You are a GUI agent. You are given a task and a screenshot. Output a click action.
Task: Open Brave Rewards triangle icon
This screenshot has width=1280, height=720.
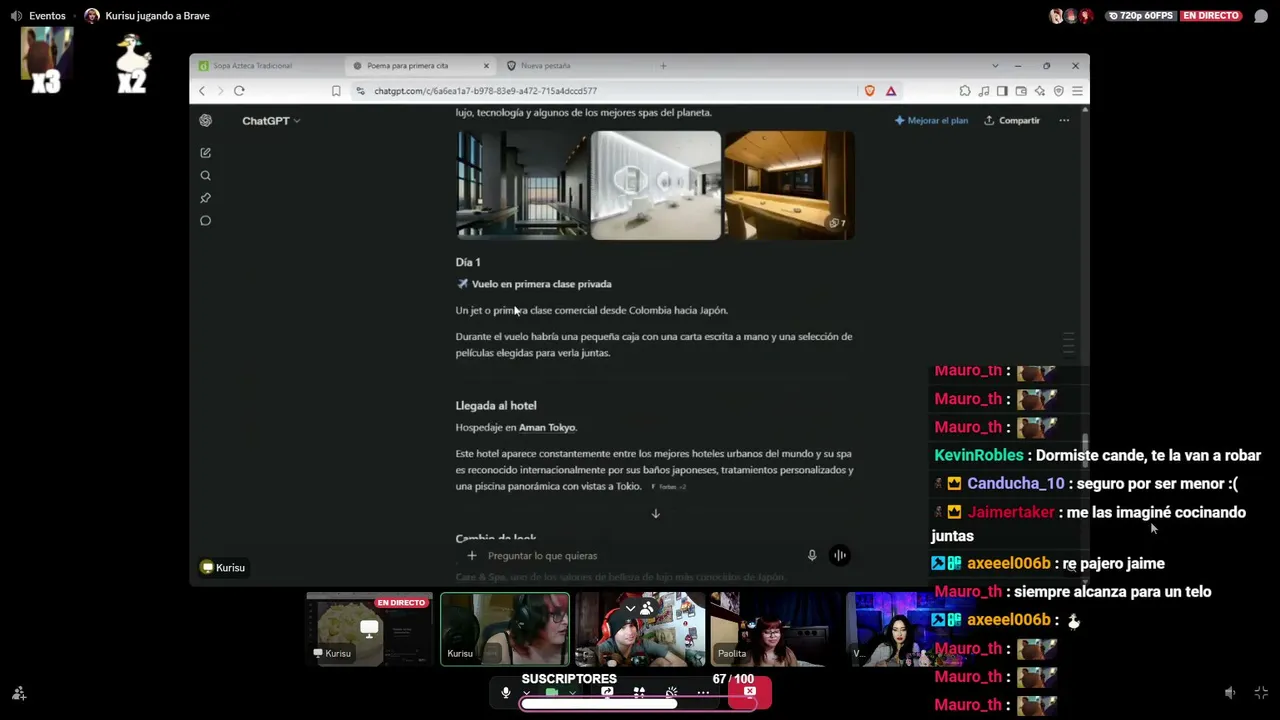890,91
